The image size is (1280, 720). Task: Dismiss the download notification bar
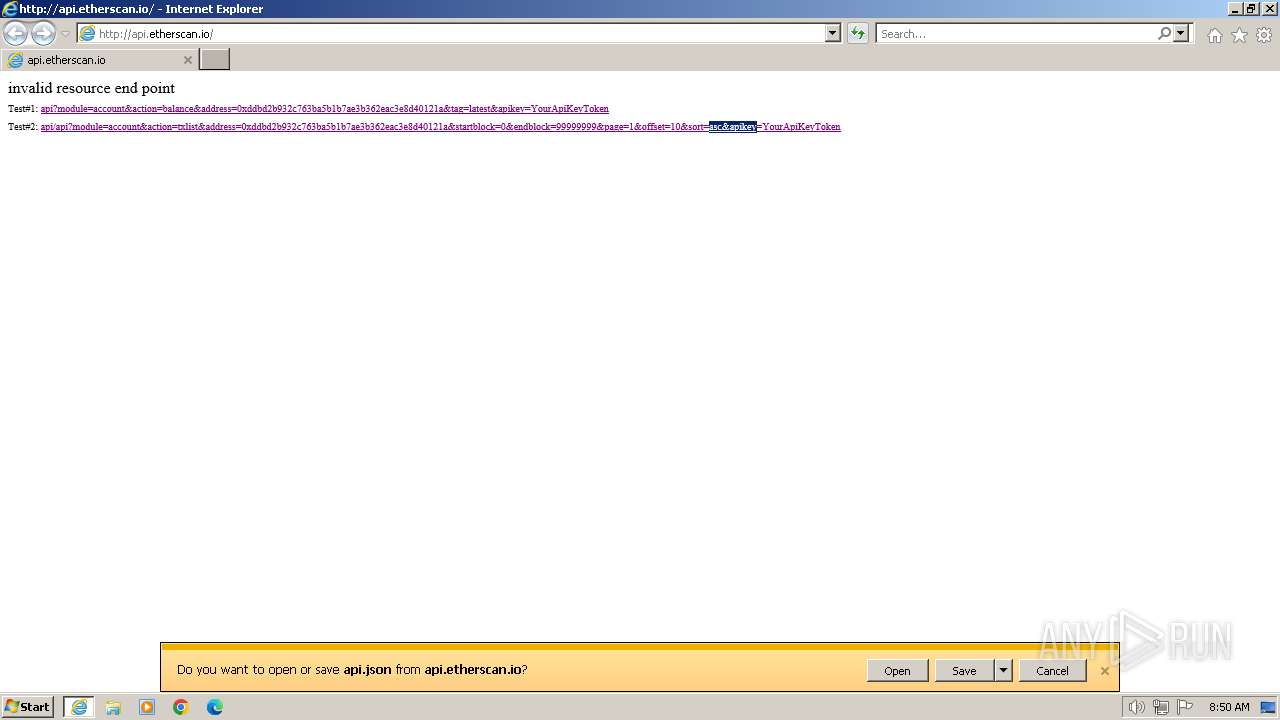1104,671
